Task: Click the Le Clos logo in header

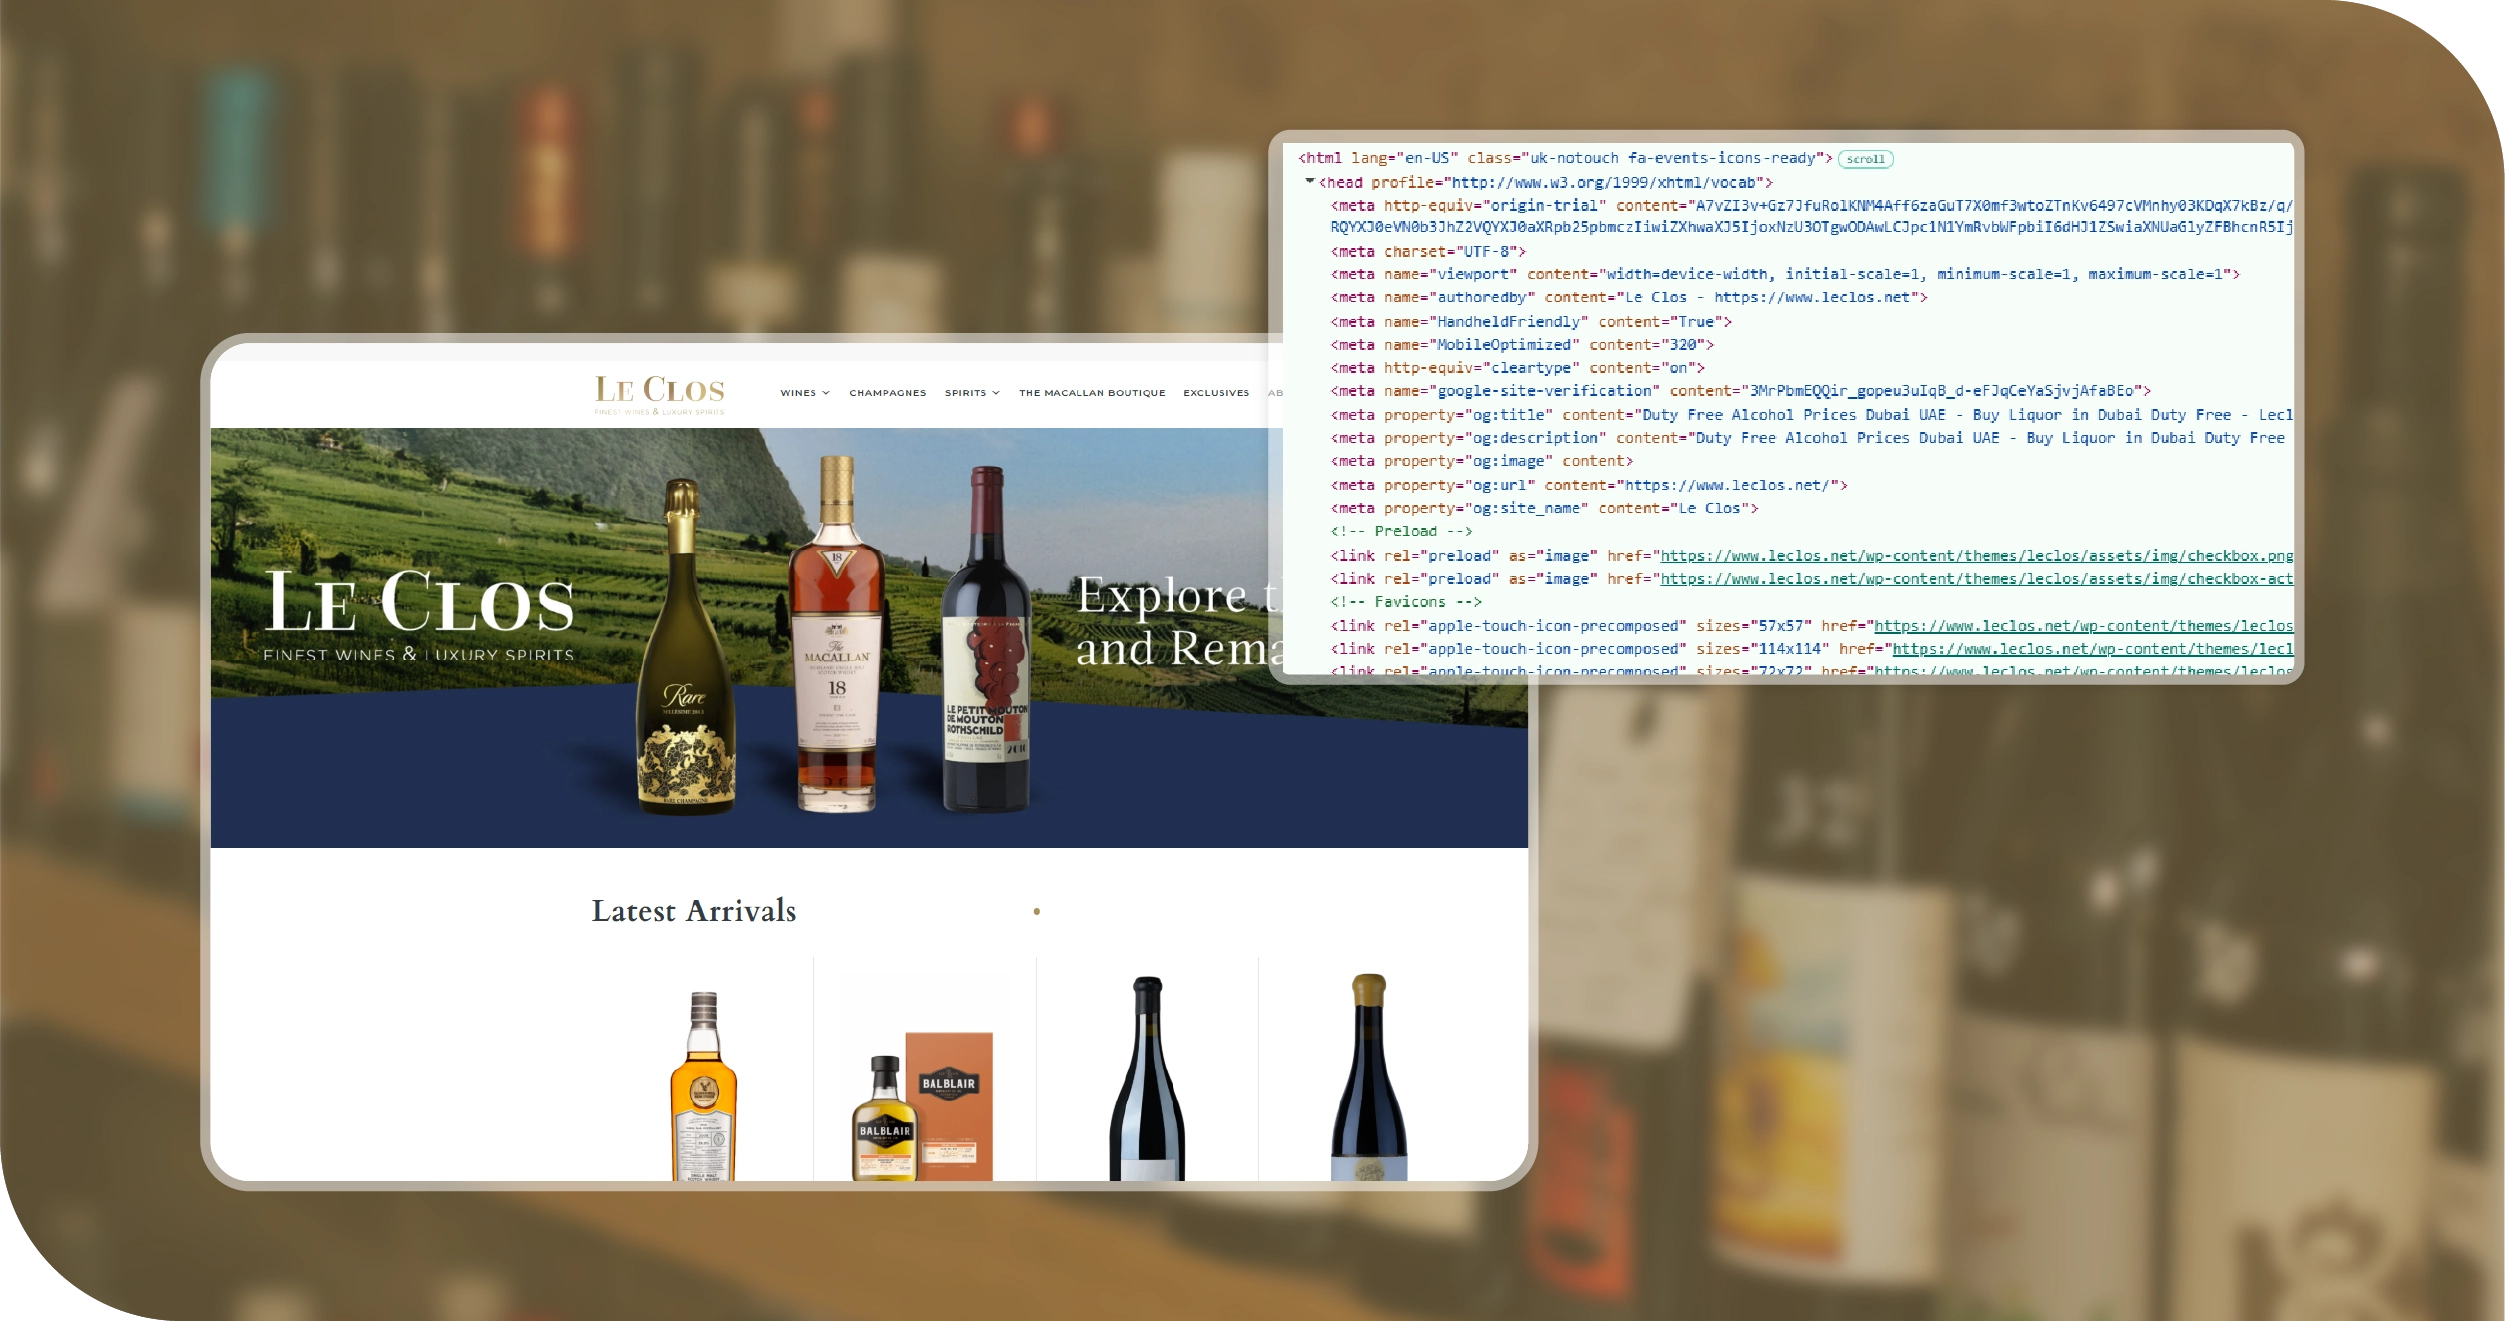Action: (x=659, y=393)
